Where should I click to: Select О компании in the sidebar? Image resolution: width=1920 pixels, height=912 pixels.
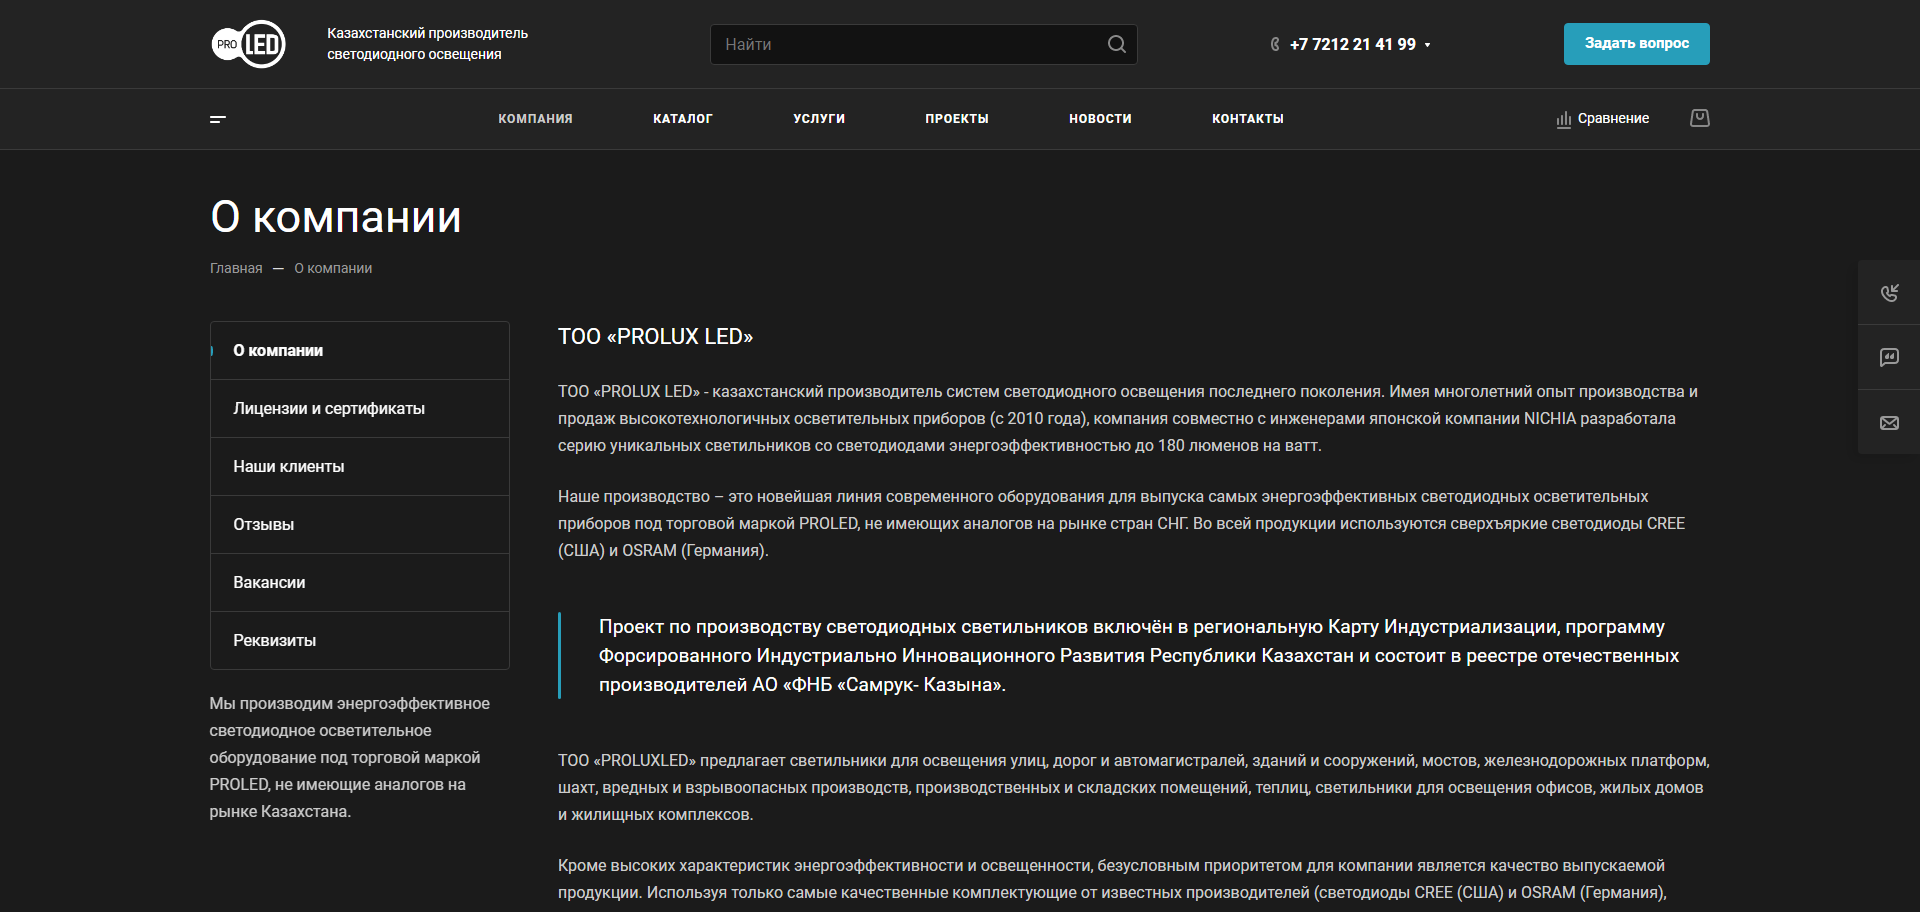360,350
